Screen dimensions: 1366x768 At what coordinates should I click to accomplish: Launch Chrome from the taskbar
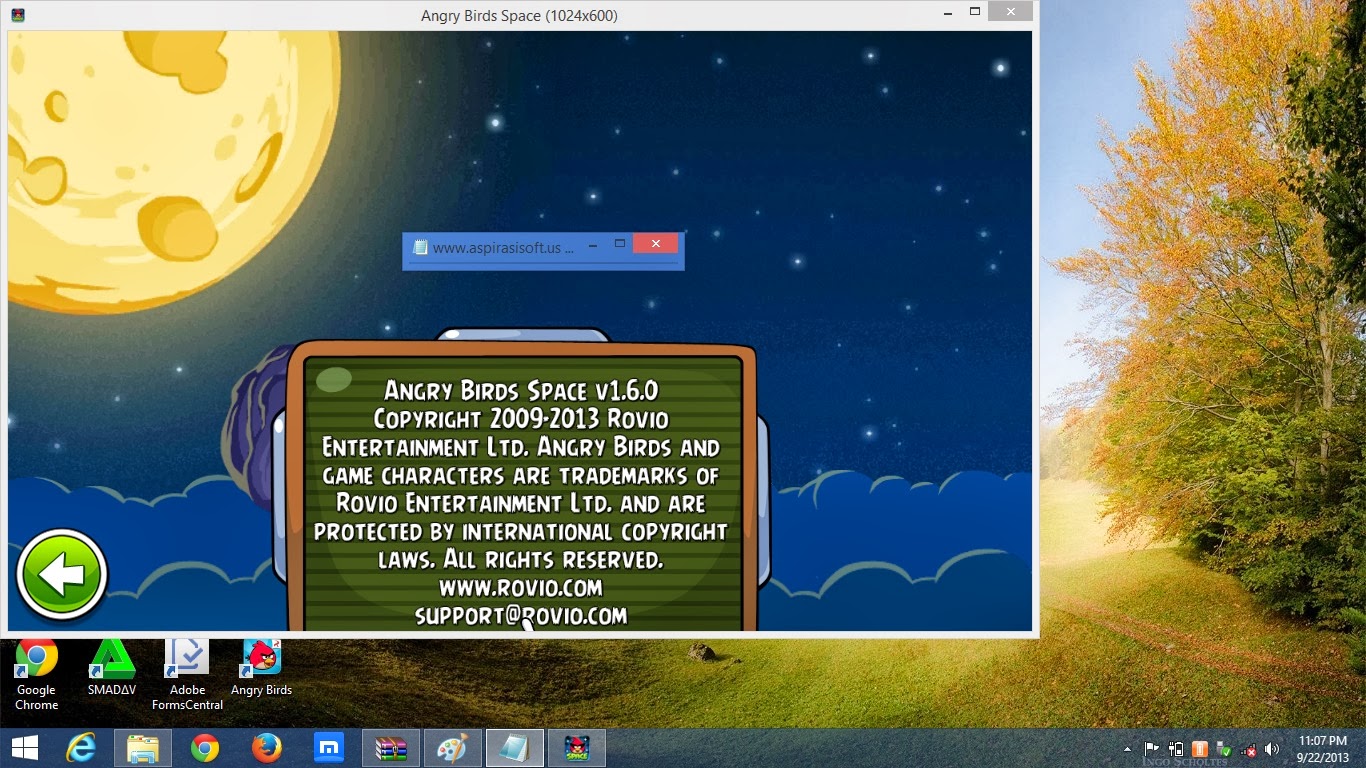[205, 748]
